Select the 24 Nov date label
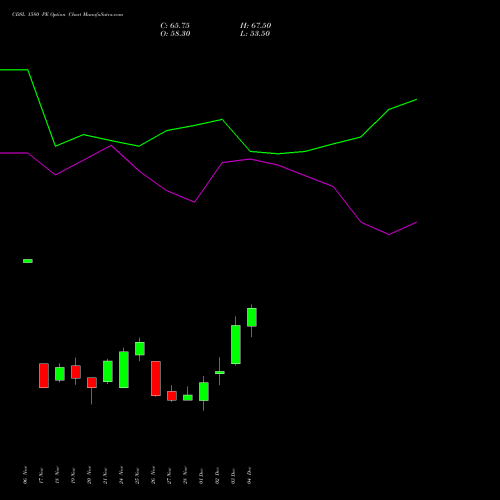The width and height of the screenshot is (500, 500). pos(121,475)
